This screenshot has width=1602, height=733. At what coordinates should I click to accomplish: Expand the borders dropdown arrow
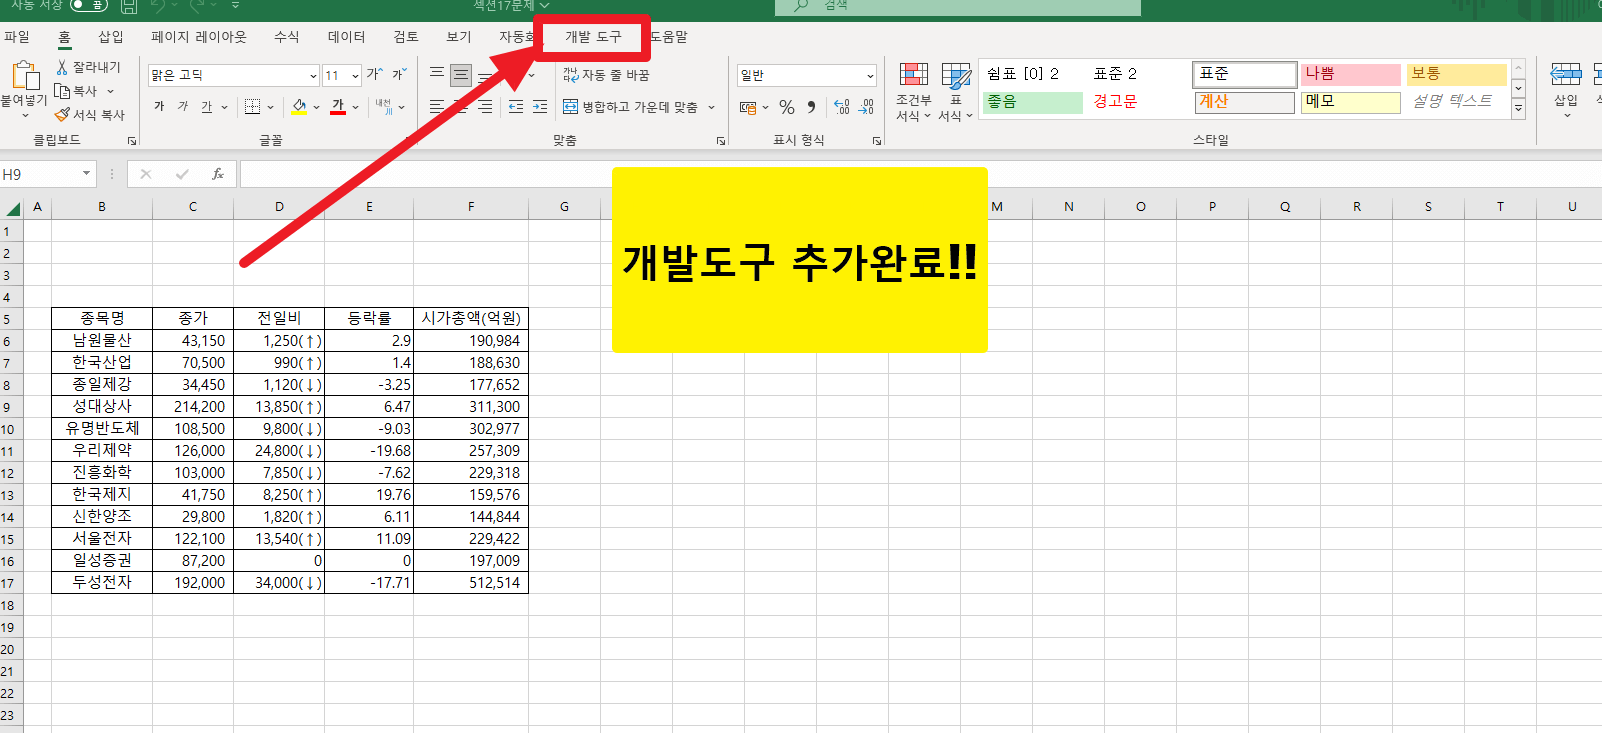(272, 107)
